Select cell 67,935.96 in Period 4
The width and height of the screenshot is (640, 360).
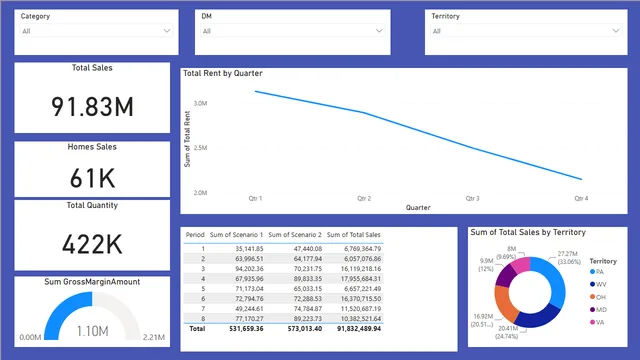(249, 279)
